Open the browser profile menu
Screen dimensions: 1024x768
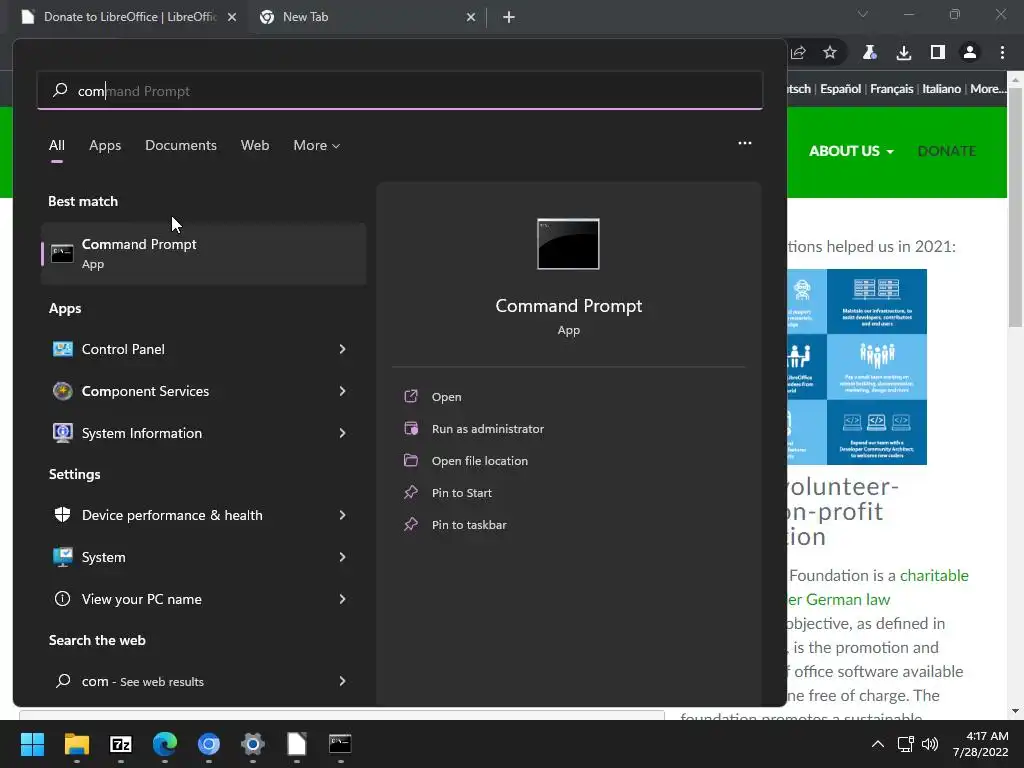point(970,52)
